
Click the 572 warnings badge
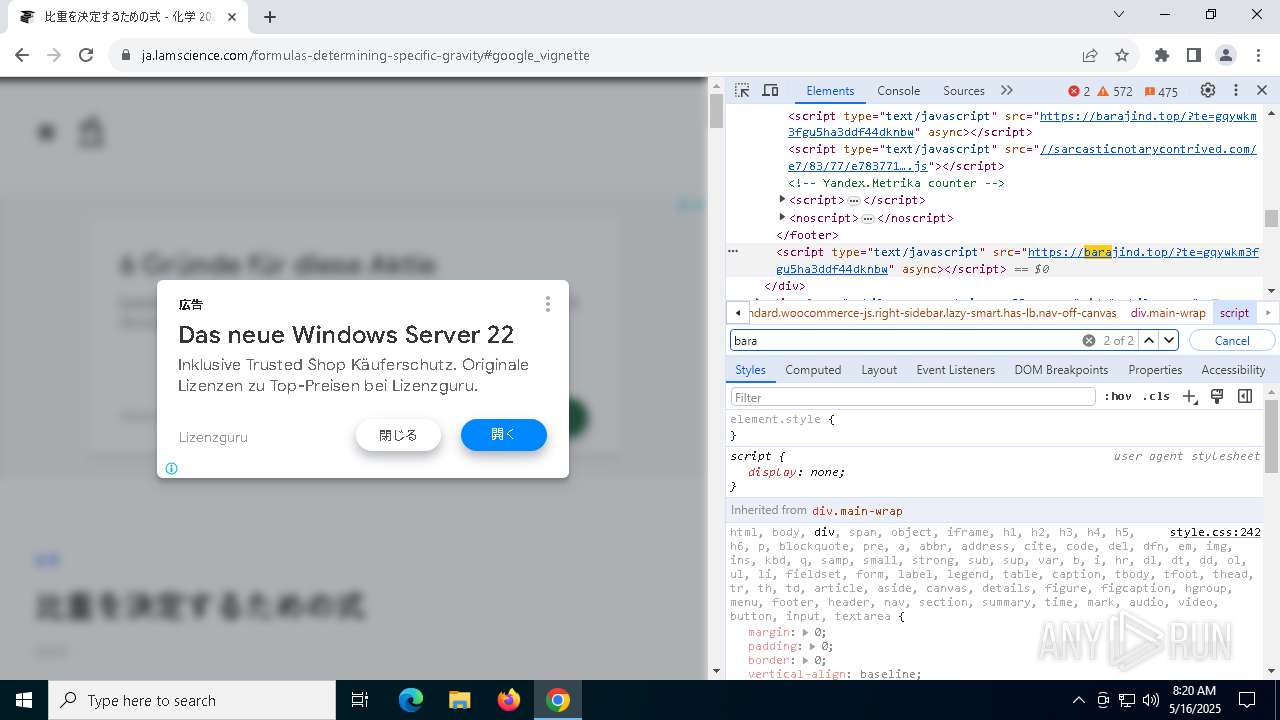pyautogui.click(x=1115, y=91)
